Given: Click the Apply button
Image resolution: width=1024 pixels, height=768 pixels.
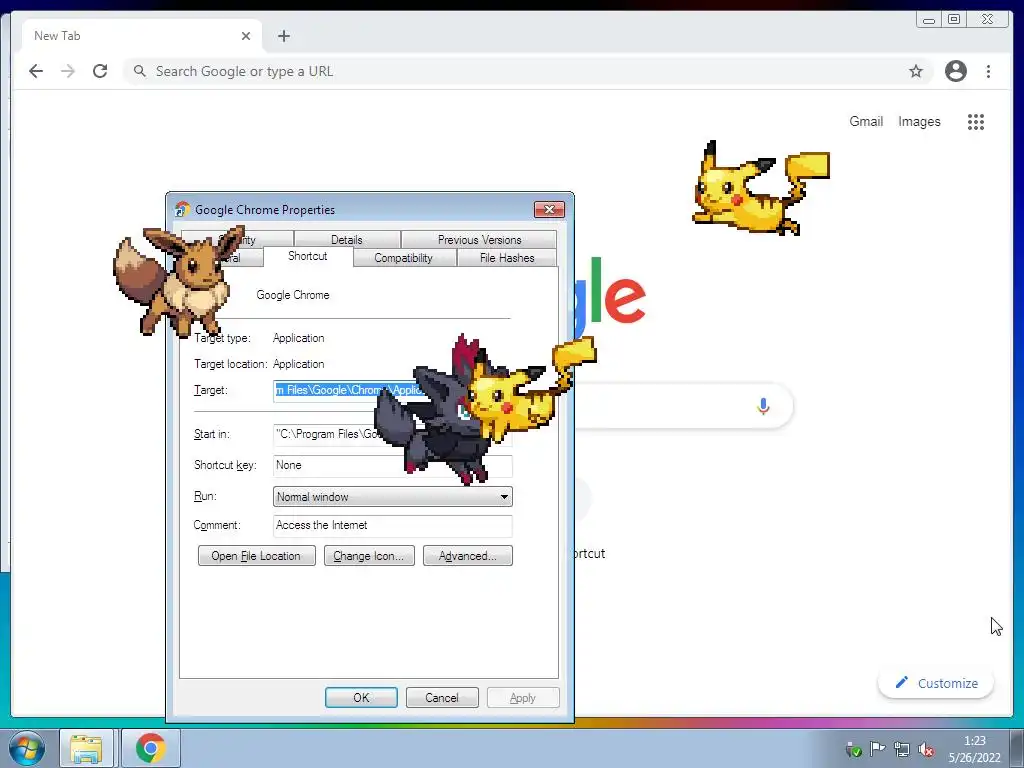Looking at the screenshot, I should 522,697.
